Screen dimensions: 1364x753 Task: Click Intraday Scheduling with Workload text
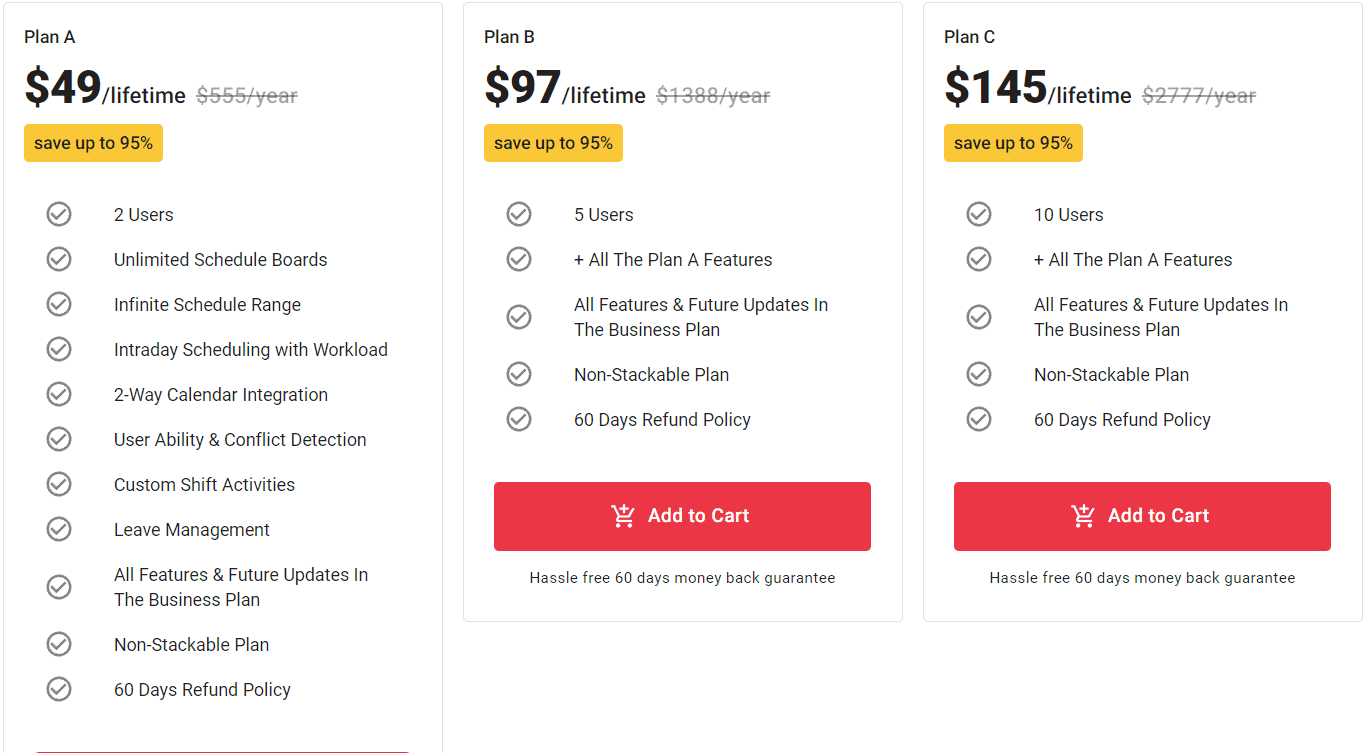pyautogui.click(x=250, y=350)
